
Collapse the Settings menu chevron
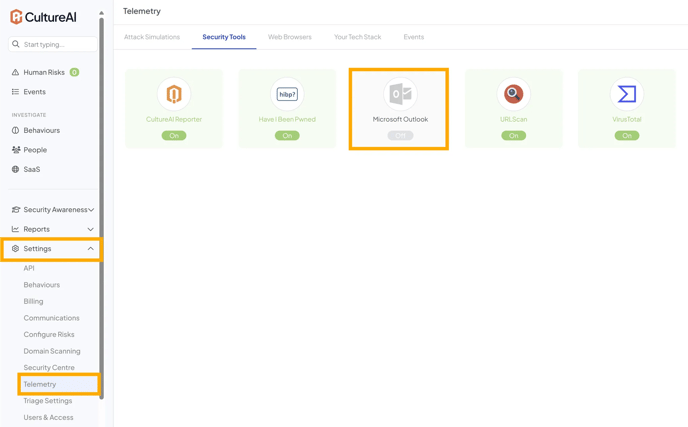click(x=90, y=248)
